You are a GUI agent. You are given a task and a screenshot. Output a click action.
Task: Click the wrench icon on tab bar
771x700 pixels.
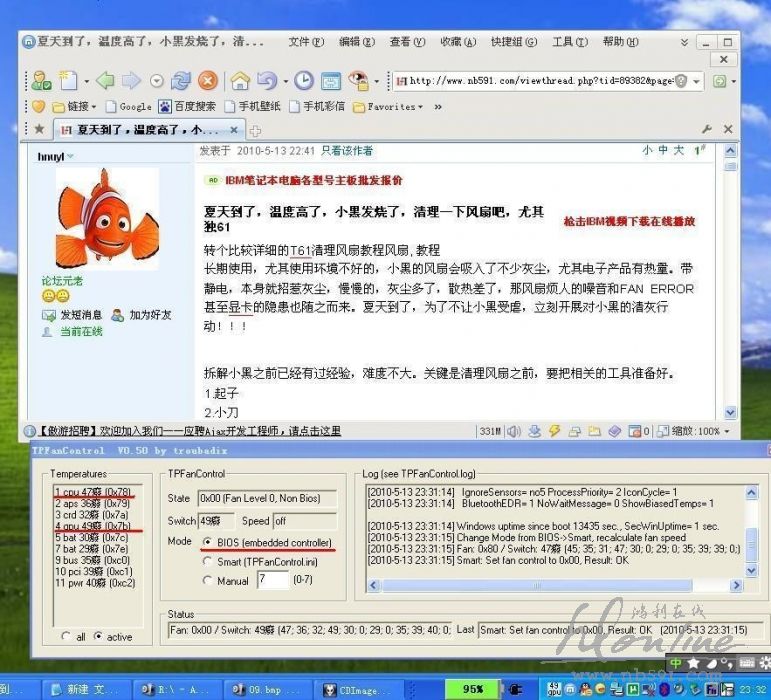[x=707, y=130]
